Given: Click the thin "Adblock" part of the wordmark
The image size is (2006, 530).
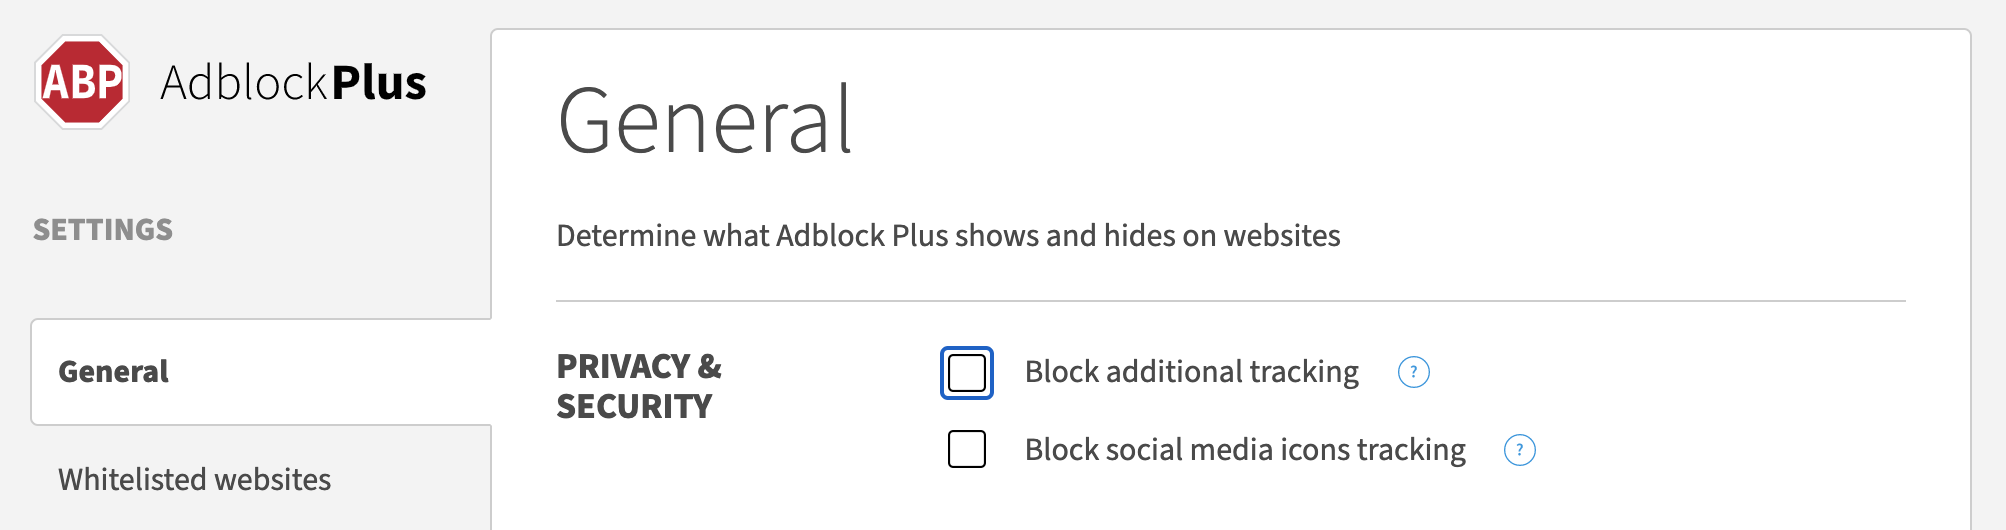Looking at the screenshot, I should (x=245, y=82).
